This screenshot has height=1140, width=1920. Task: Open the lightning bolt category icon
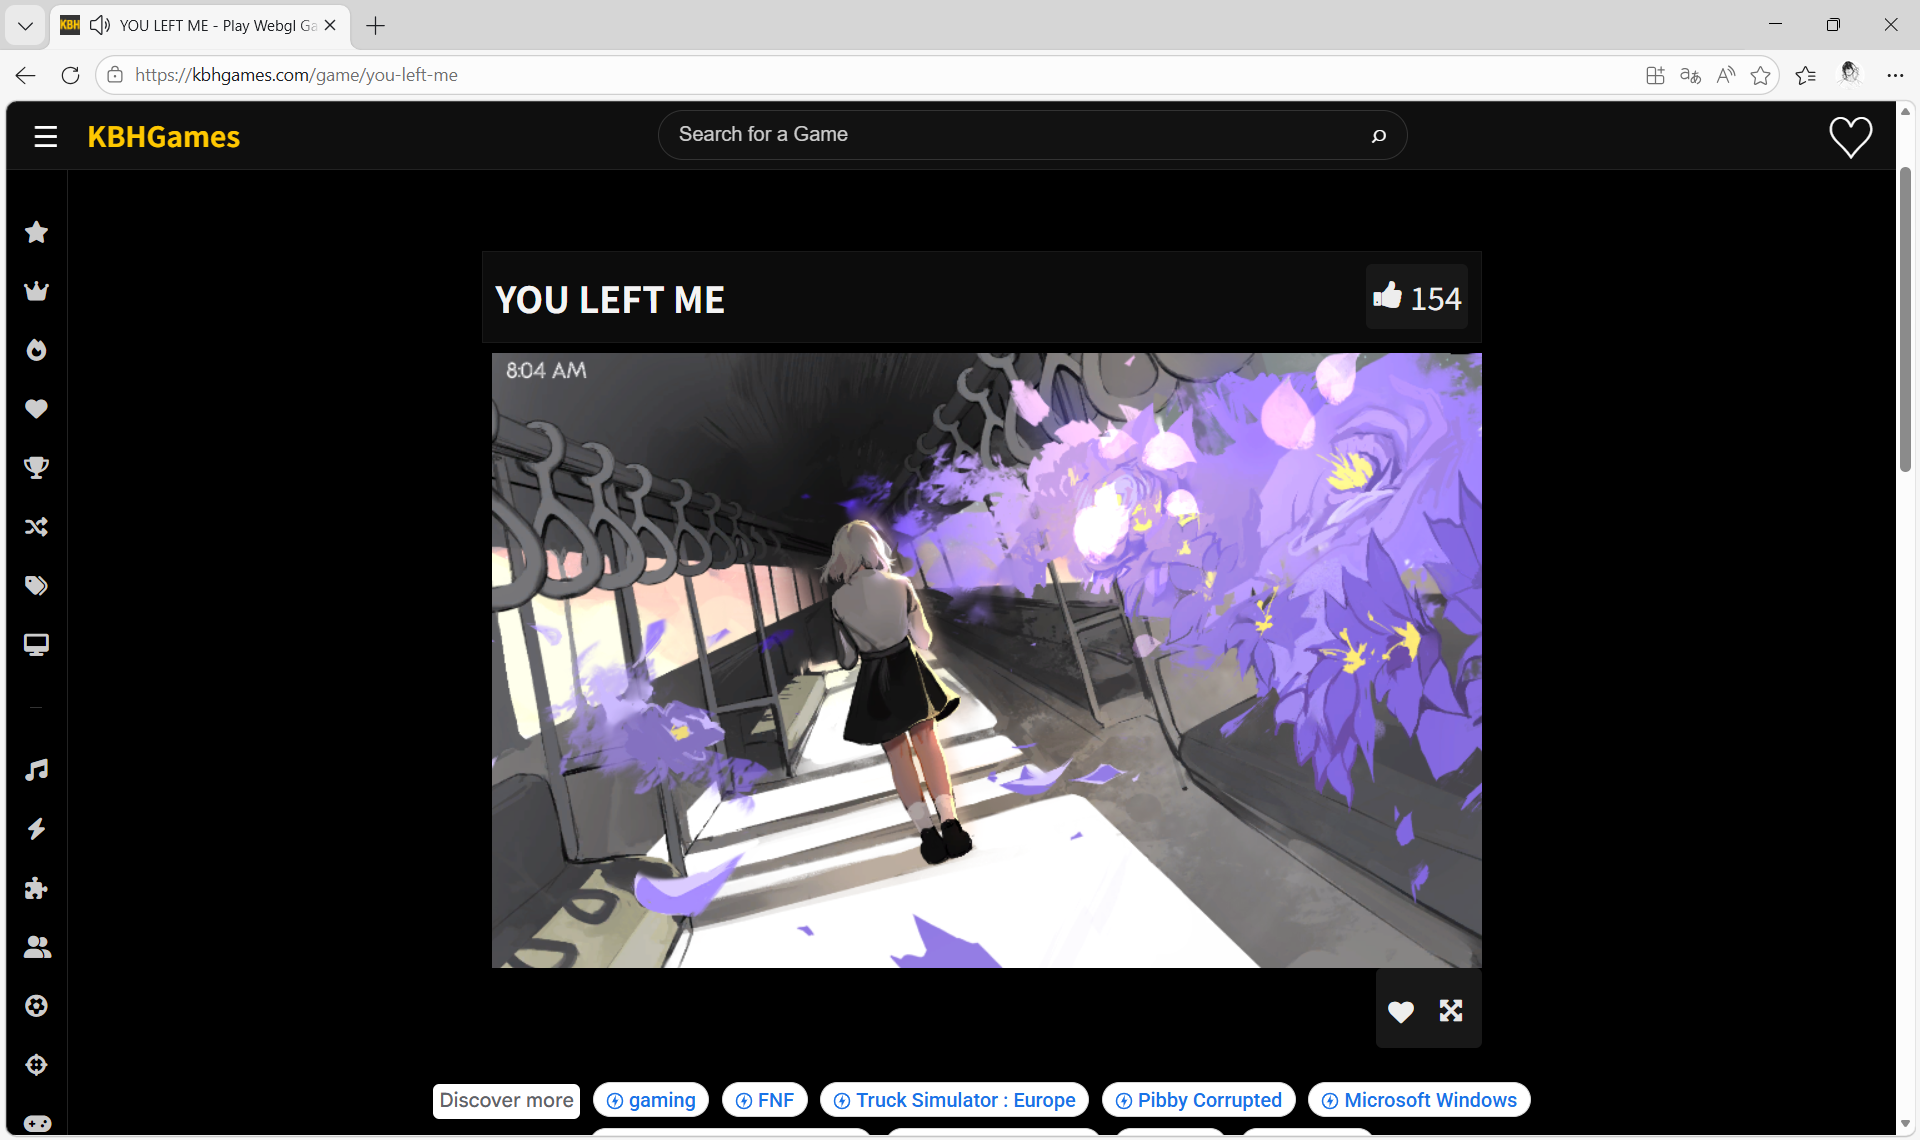click(x=37, y=829)
